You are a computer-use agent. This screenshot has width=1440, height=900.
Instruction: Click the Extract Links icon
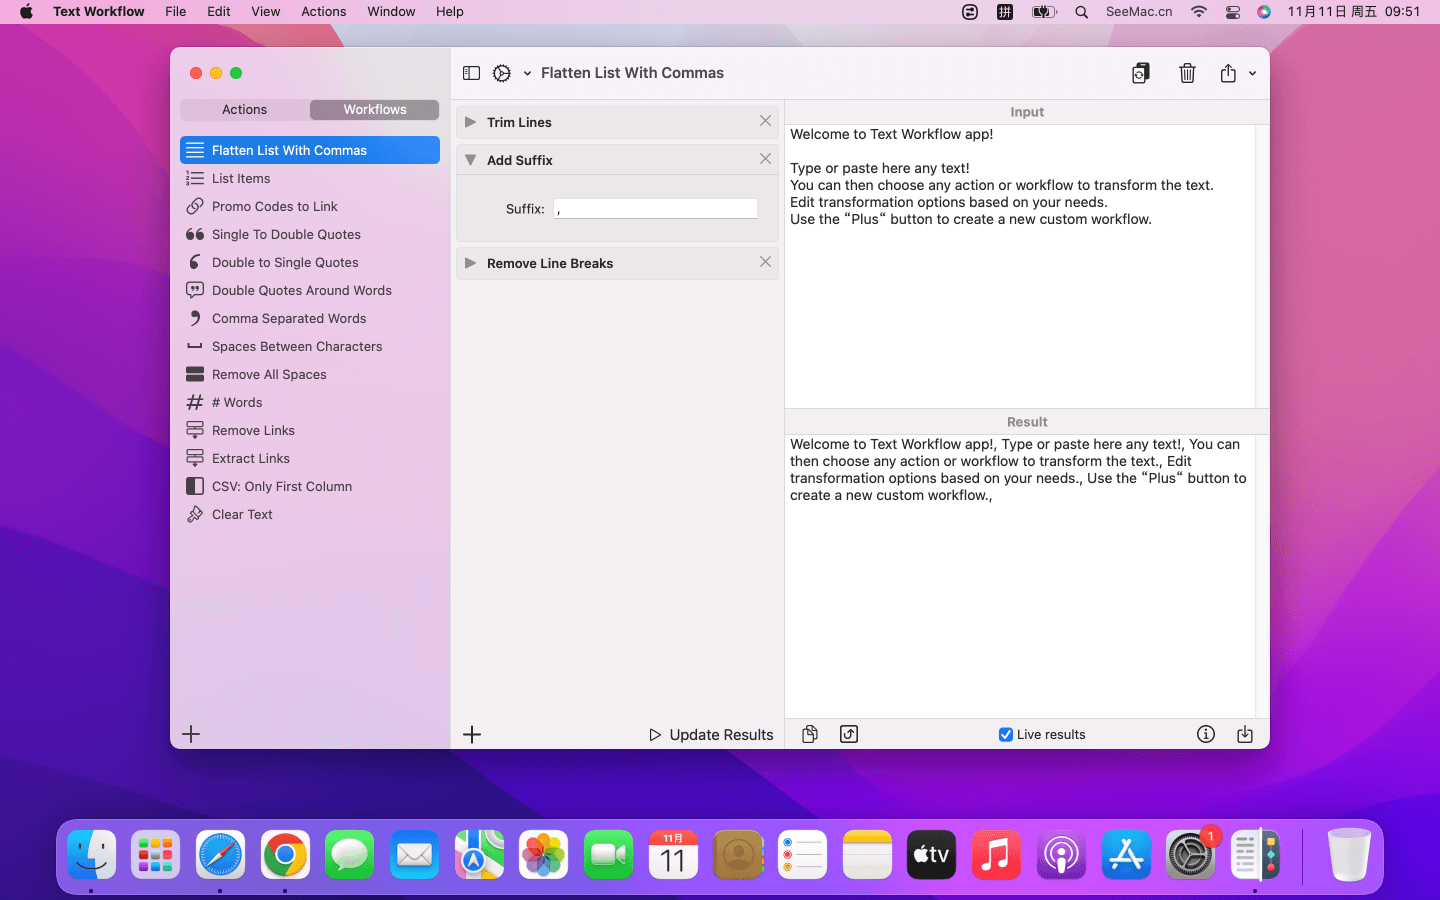195,458
